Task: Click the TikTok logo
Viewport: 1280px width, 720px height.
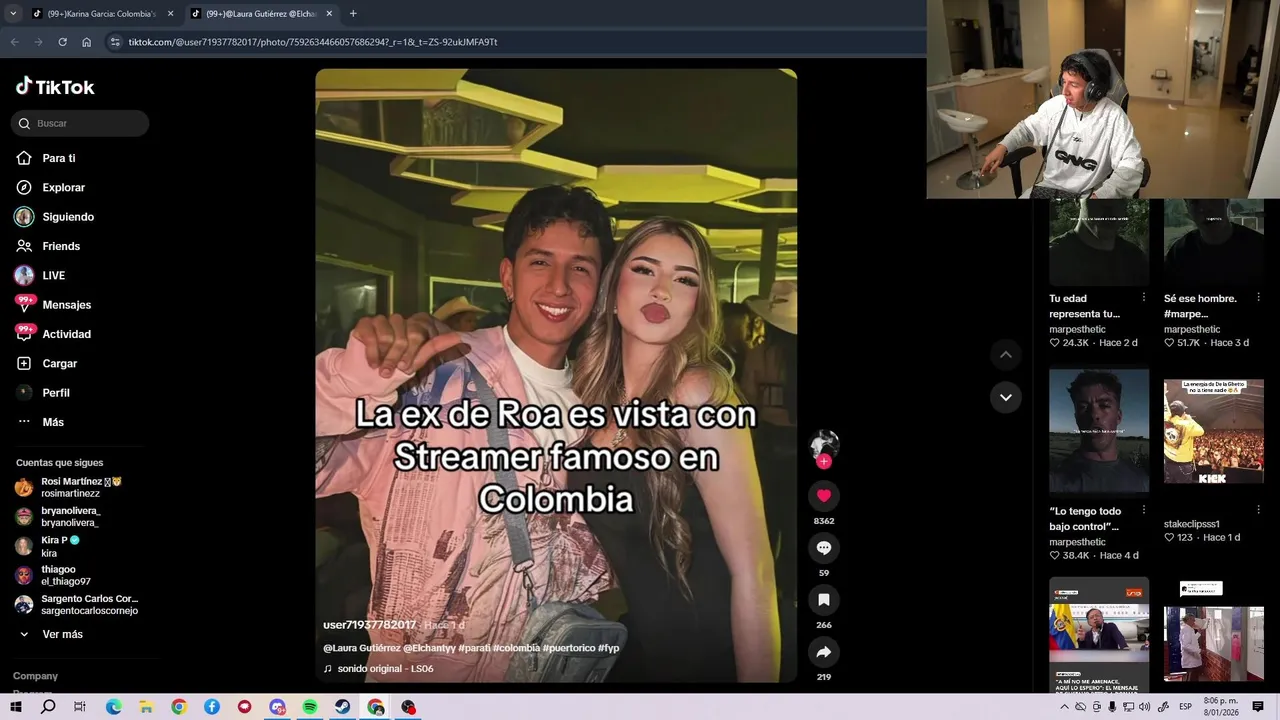Action: click(55, 87)
